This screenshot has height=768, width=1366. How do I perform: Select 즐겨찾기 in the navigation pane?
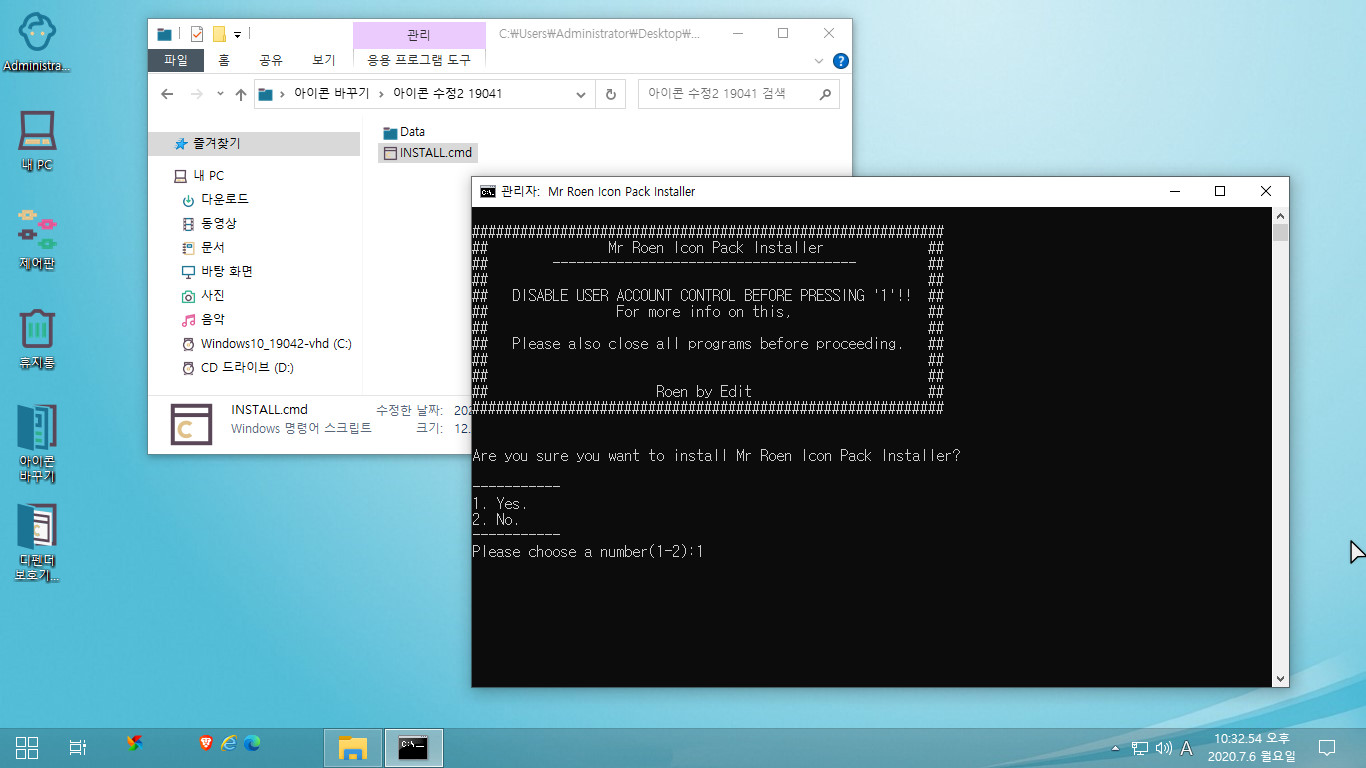[x=254, y=143]
